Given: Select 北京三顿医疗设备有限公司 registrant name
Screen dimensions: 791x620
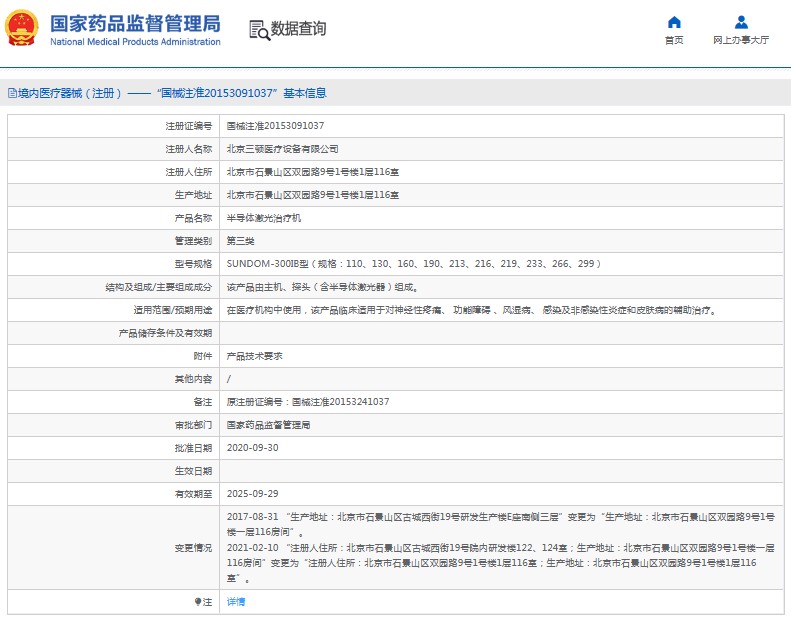Looking at the screenshot, I should click(282, 149).
